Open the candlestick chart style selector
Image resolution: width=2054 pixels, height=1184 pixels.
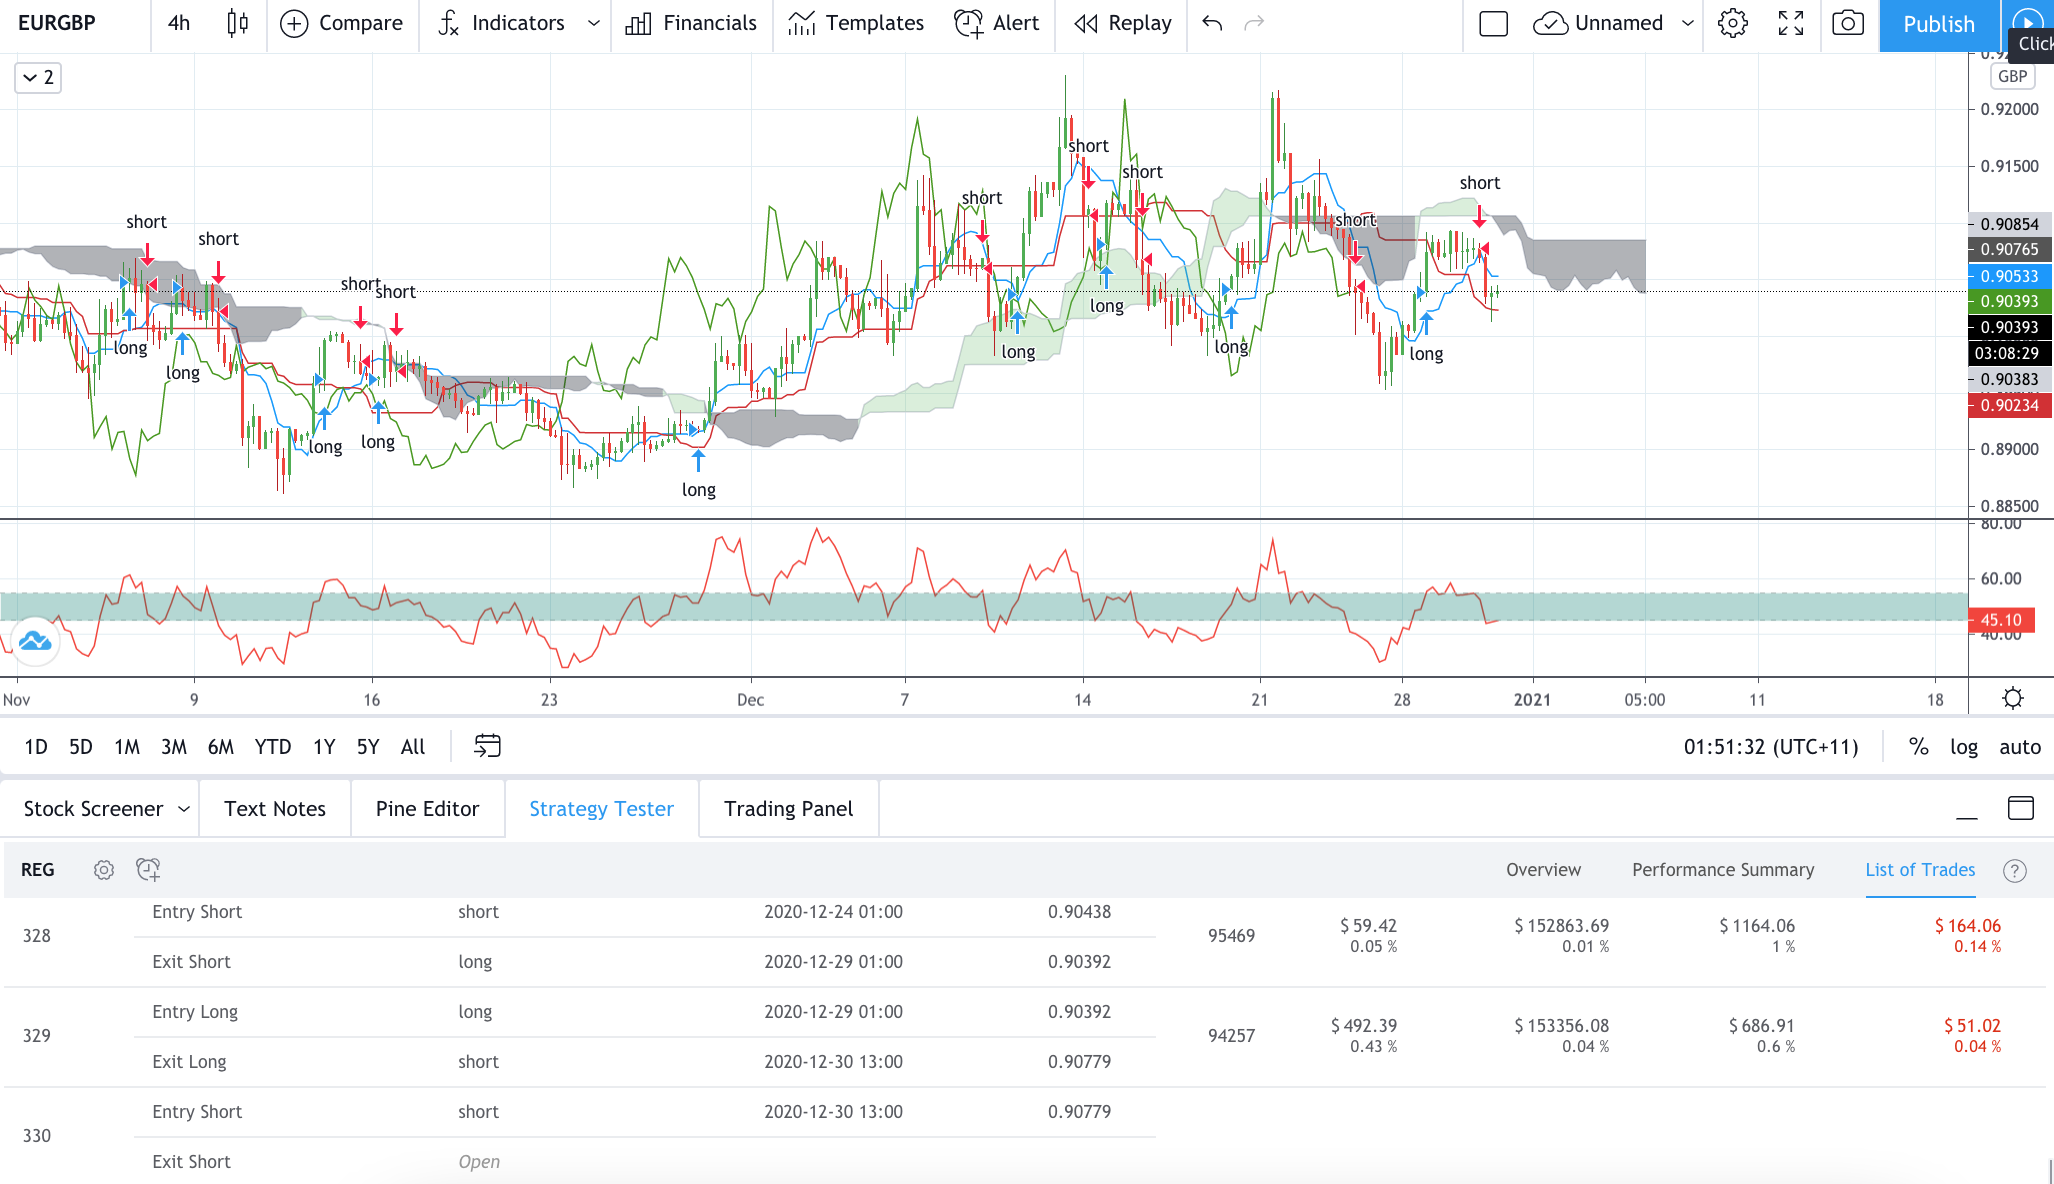237,23
